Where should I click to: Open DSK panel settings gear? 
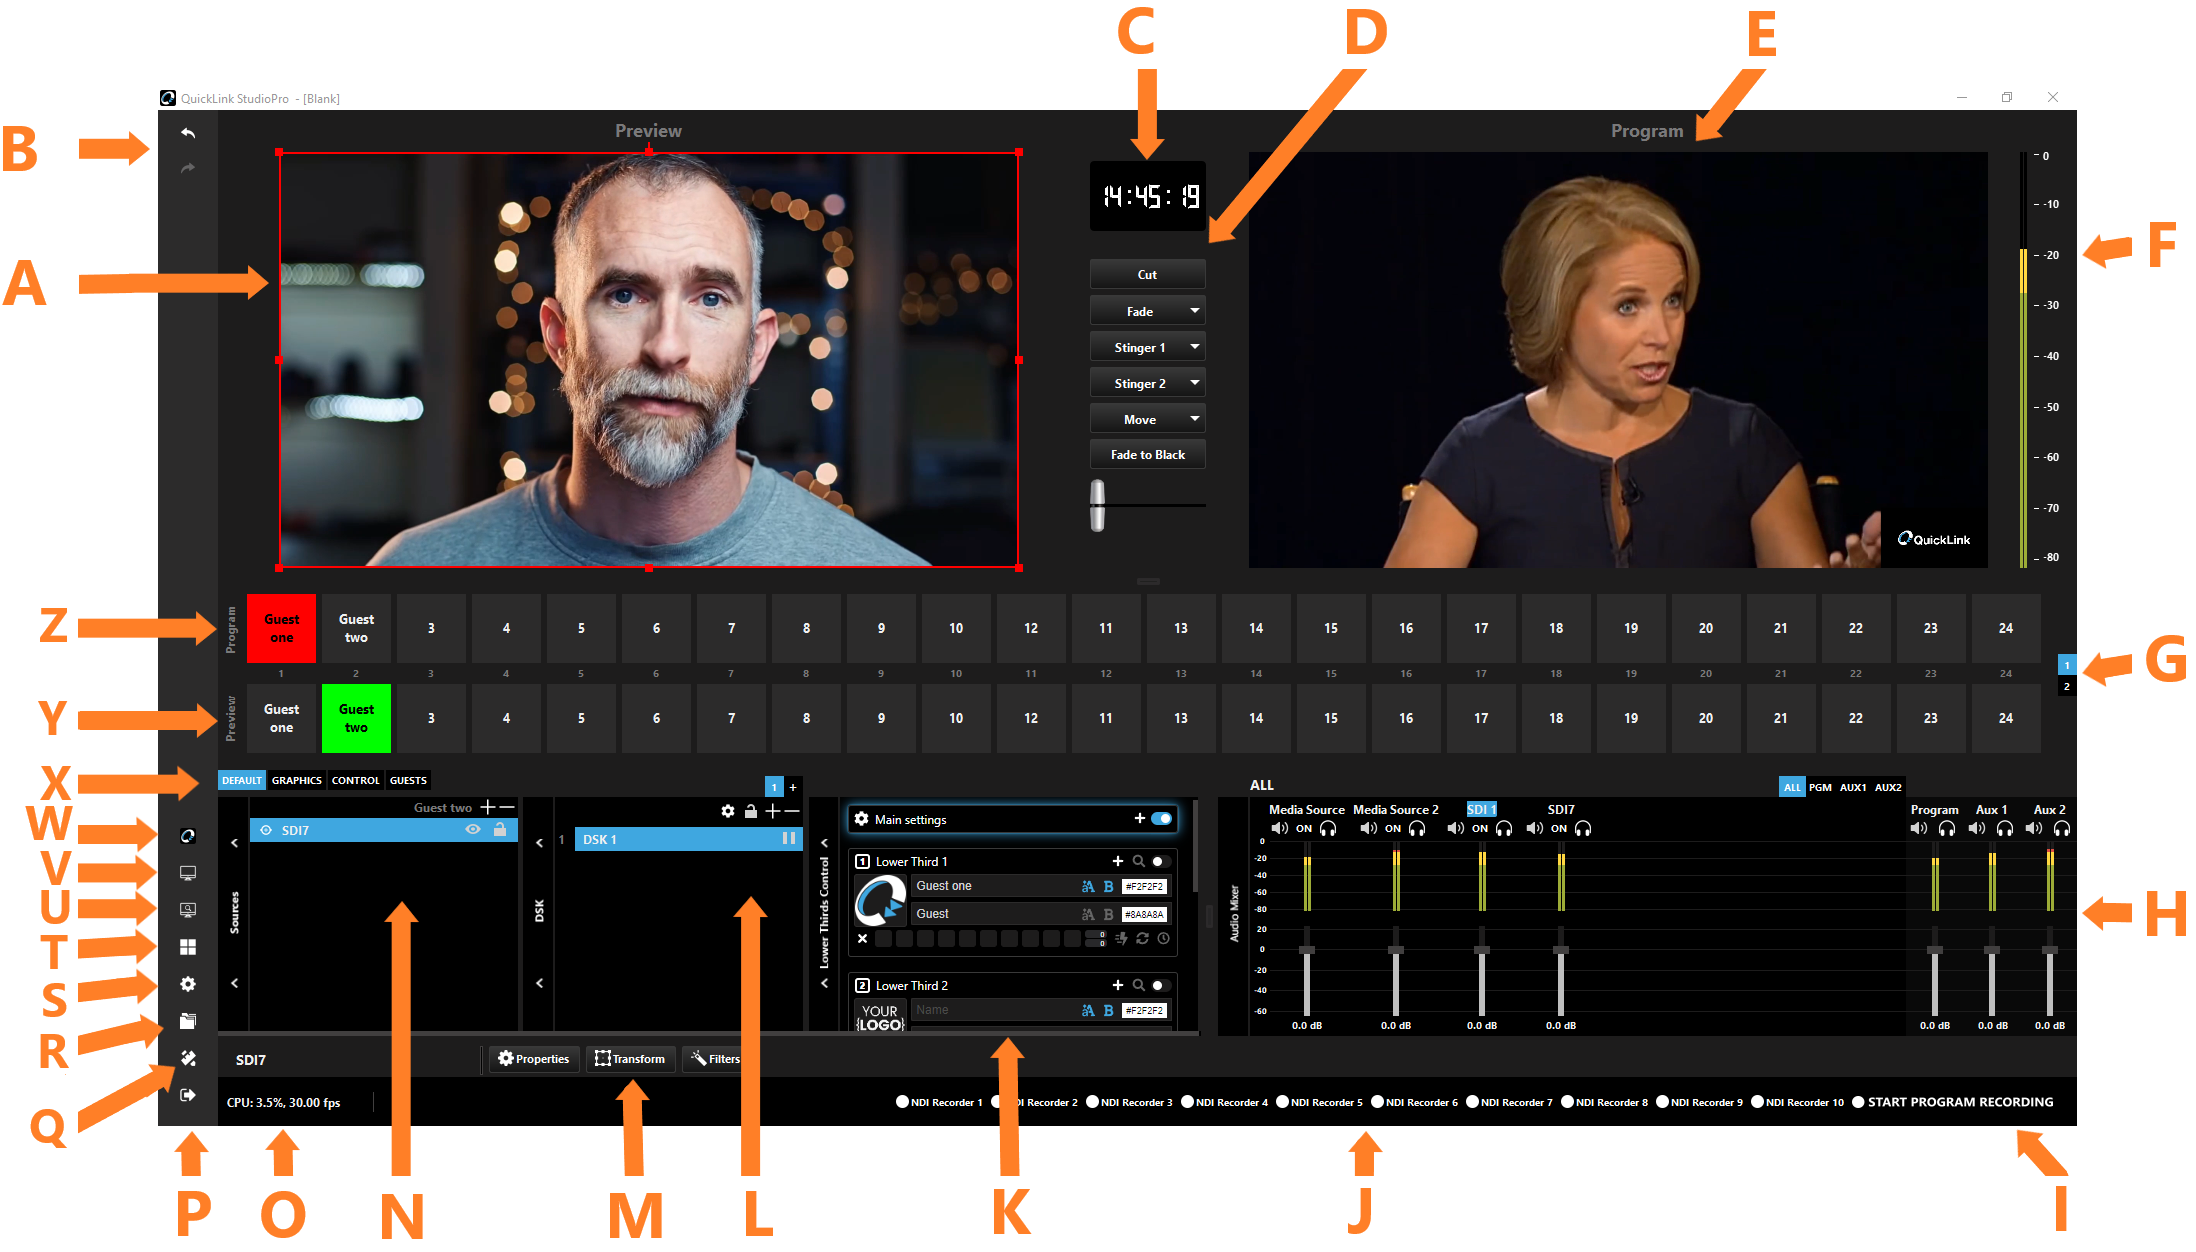(728, 811)
